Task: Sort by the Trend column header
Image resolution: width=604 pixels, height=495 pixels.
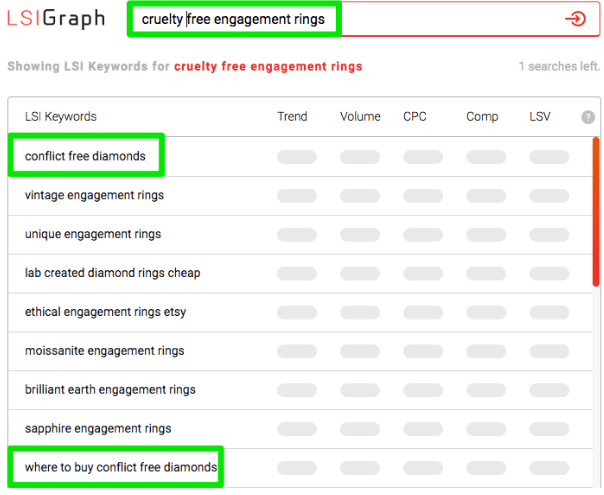Action: [x=292, y=116]
